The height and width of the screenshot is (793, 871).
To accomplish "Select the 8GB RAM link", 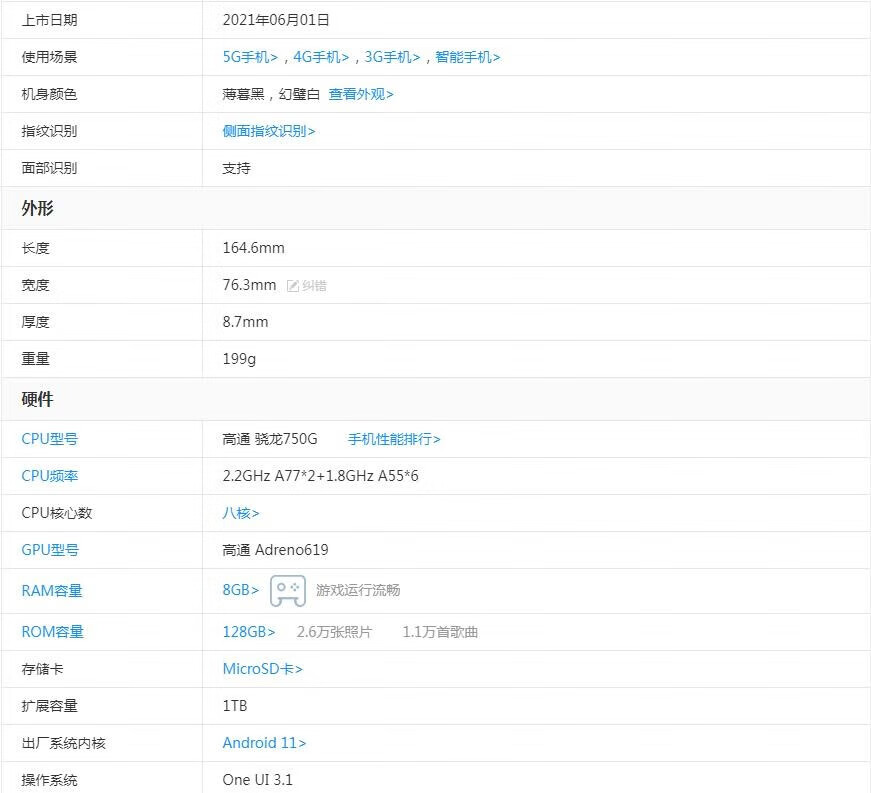I will (240, 590).
